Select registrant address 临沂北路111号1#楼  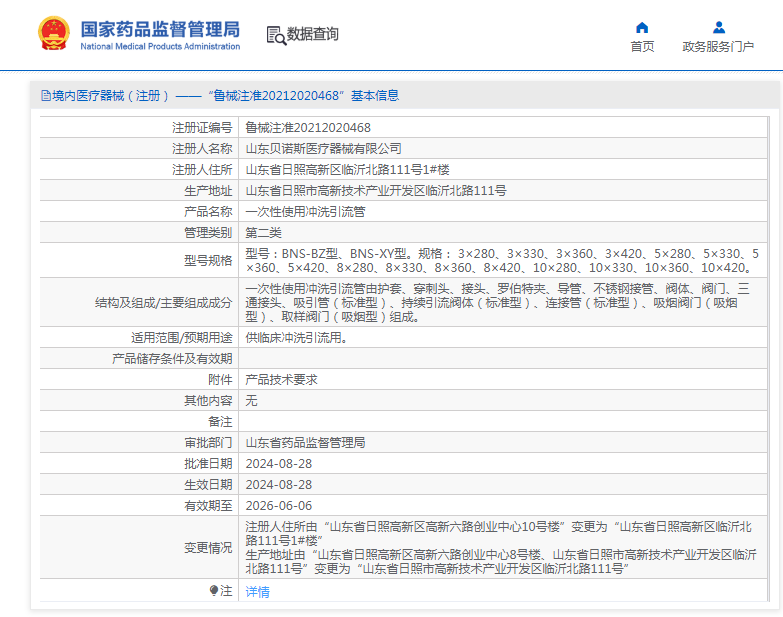click(x=347, y=170)
